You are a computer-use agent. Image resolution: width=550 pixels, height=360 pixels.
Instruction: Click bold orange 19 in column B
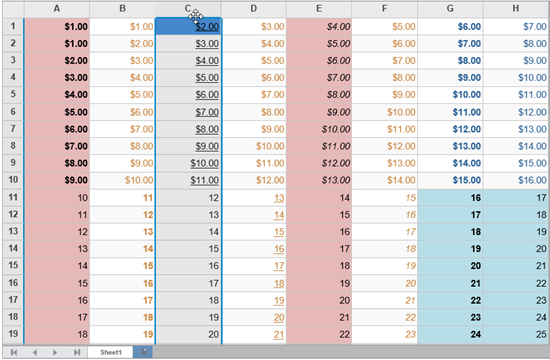point(148,334)
